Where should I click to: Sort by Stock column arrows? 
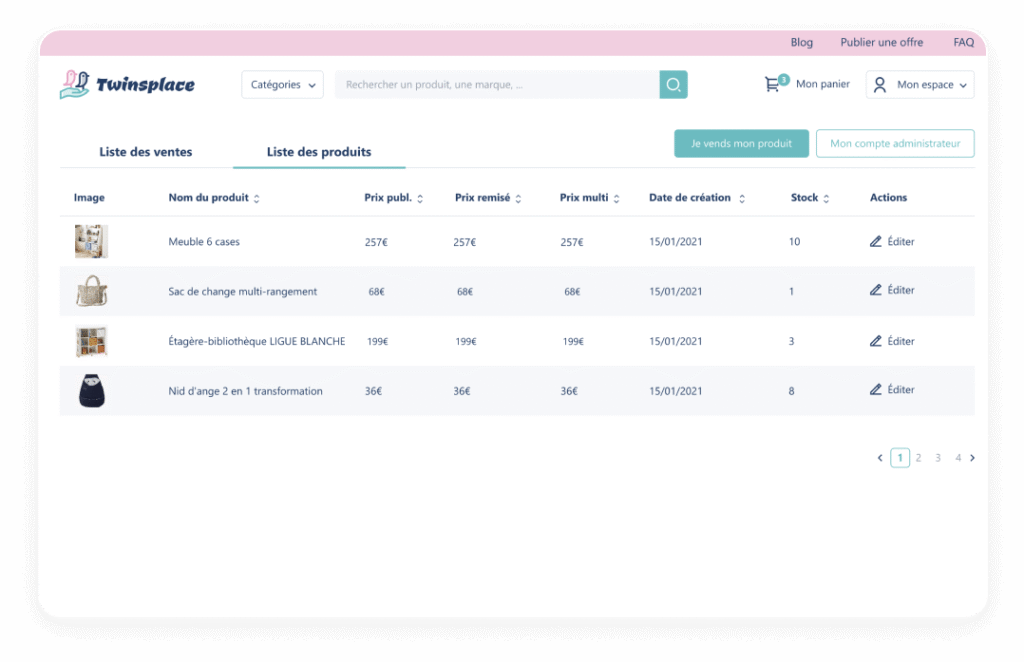(x=826, y=199)
